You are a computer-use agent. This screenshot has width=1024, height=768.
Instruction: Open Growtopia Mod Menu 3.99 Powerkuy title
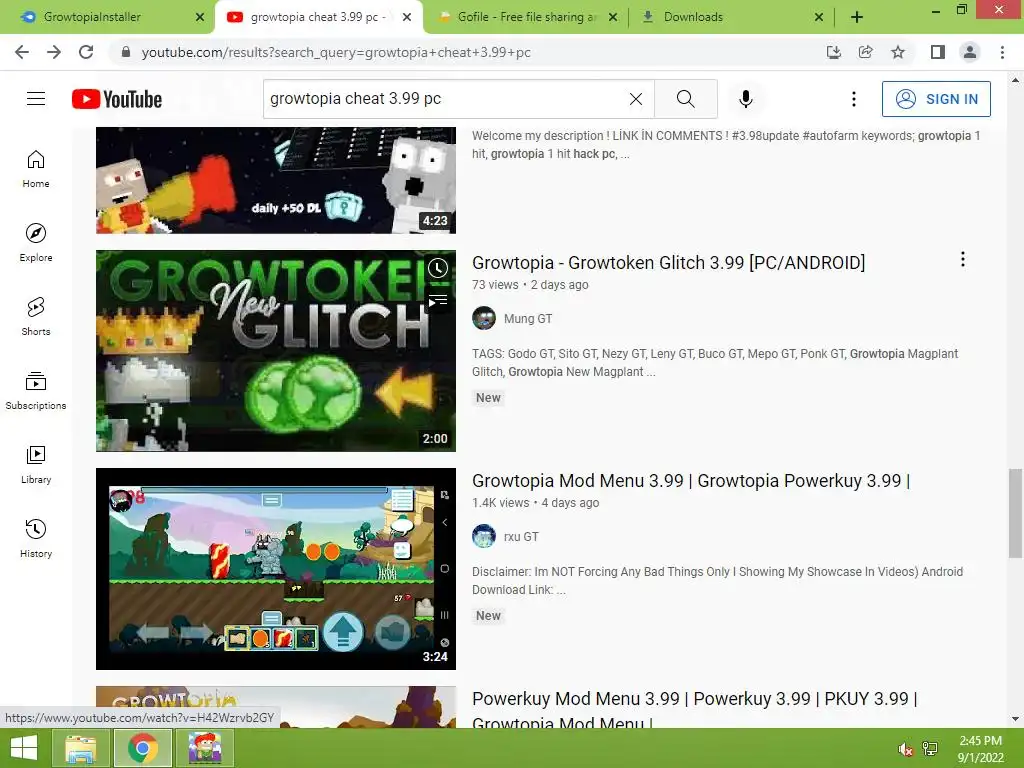click(691, 481)
